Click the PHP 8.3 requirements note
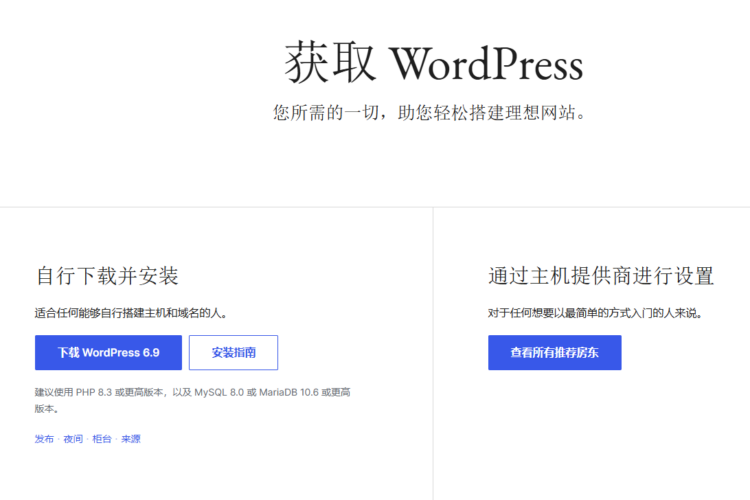 click(x=192, y=400)
